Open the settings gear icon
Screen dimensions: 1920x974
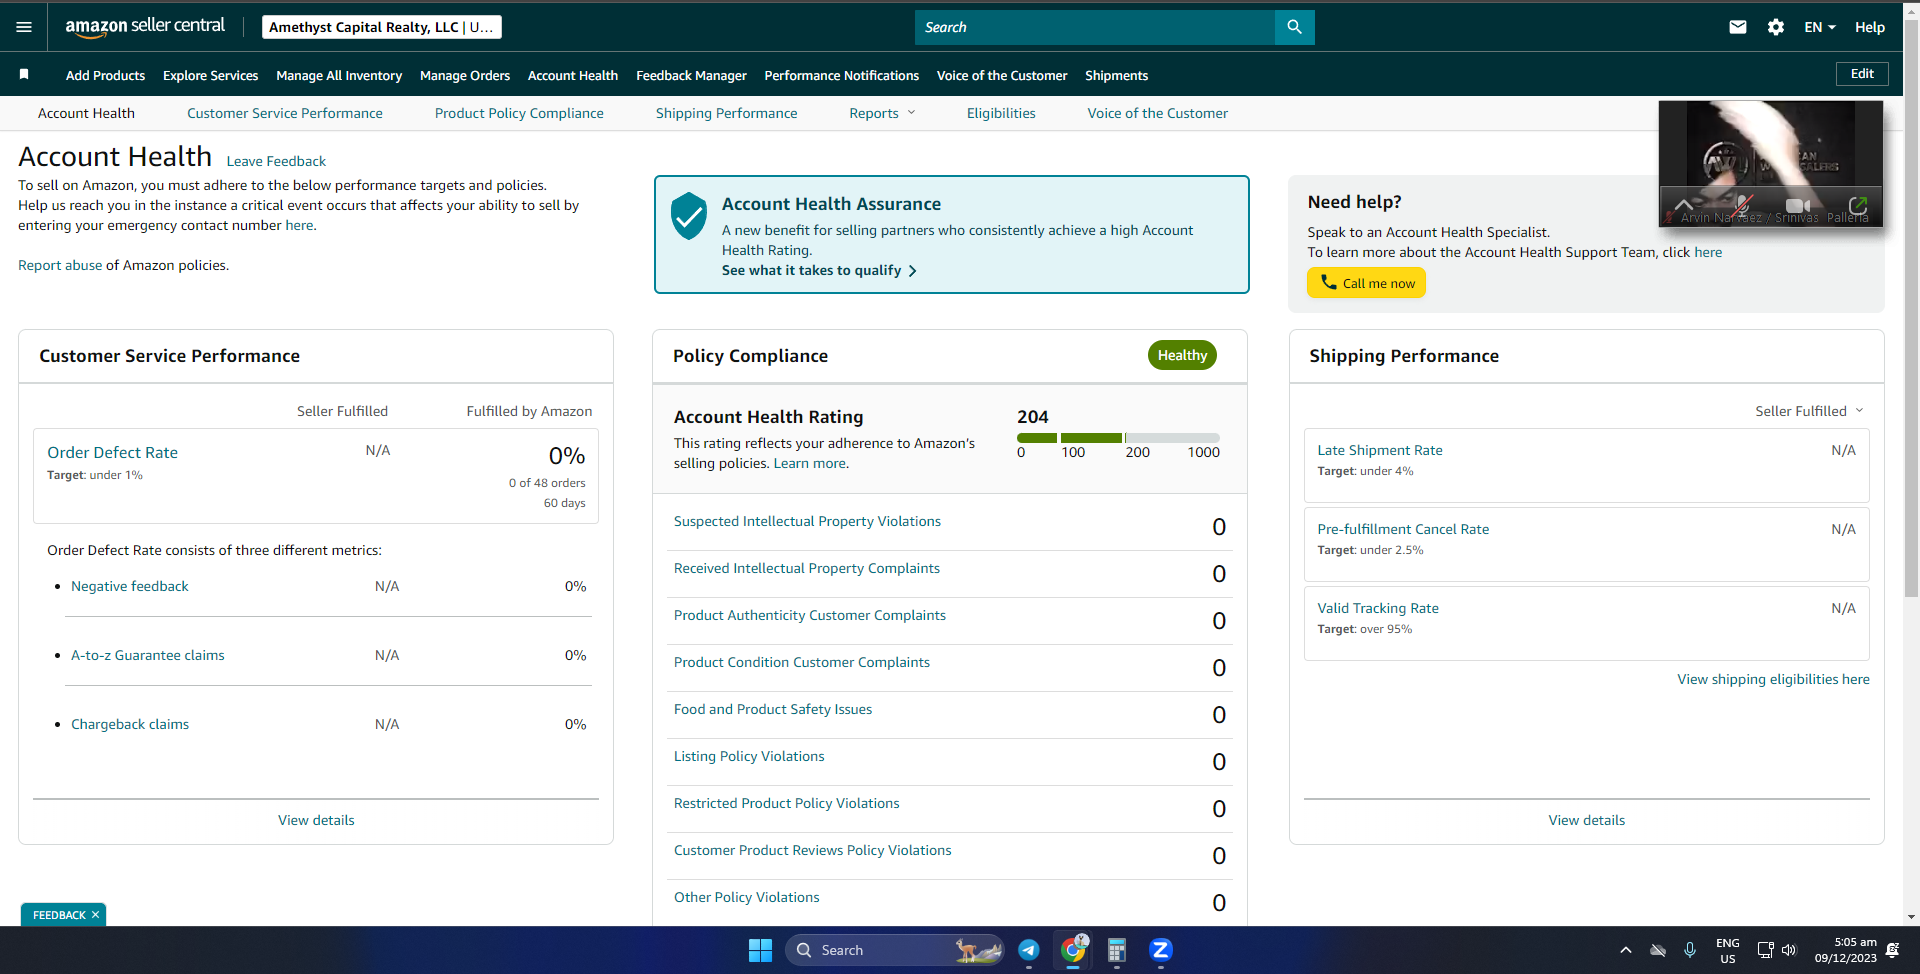[x=1776, y=27]
